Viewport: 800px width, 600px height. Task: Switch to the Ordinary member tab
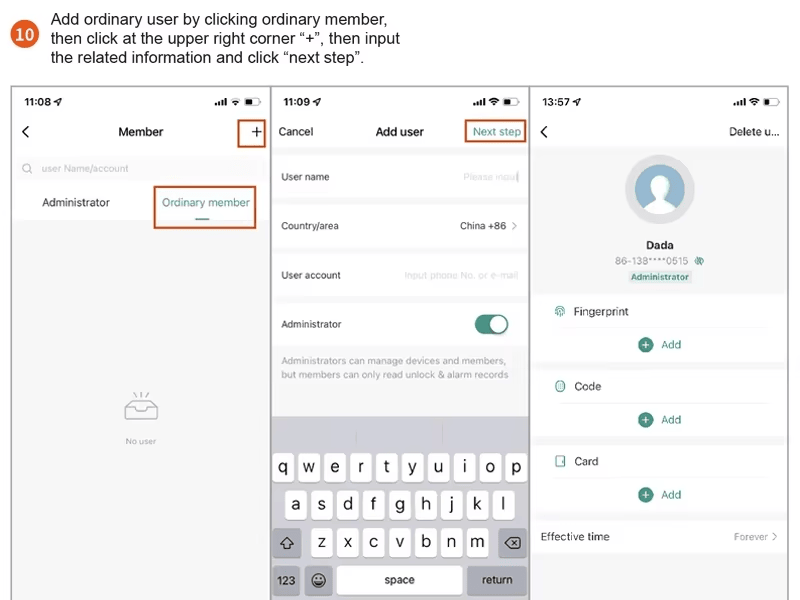coord(206,203)
